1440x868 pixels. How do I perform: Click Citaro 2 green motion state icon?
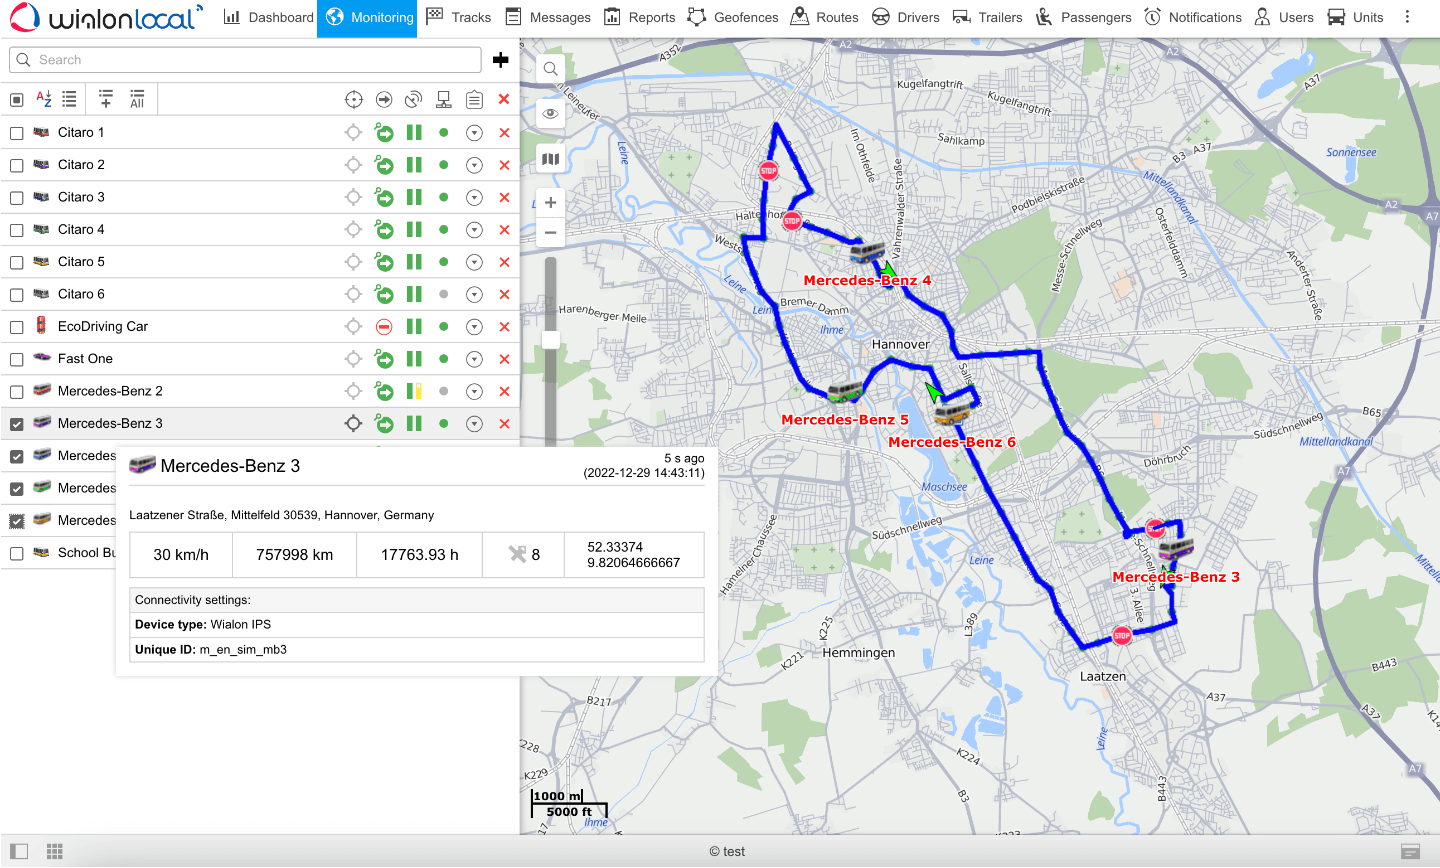coord(384,165)
